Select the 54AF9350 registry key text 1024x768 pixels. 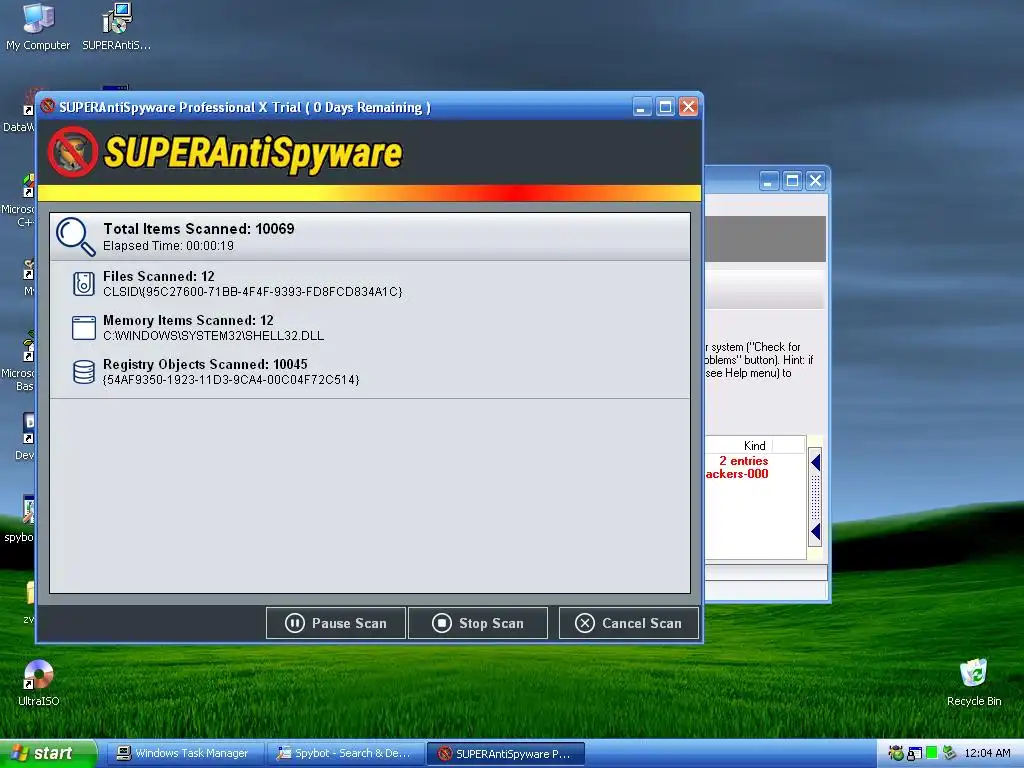(x=231, y=380)
